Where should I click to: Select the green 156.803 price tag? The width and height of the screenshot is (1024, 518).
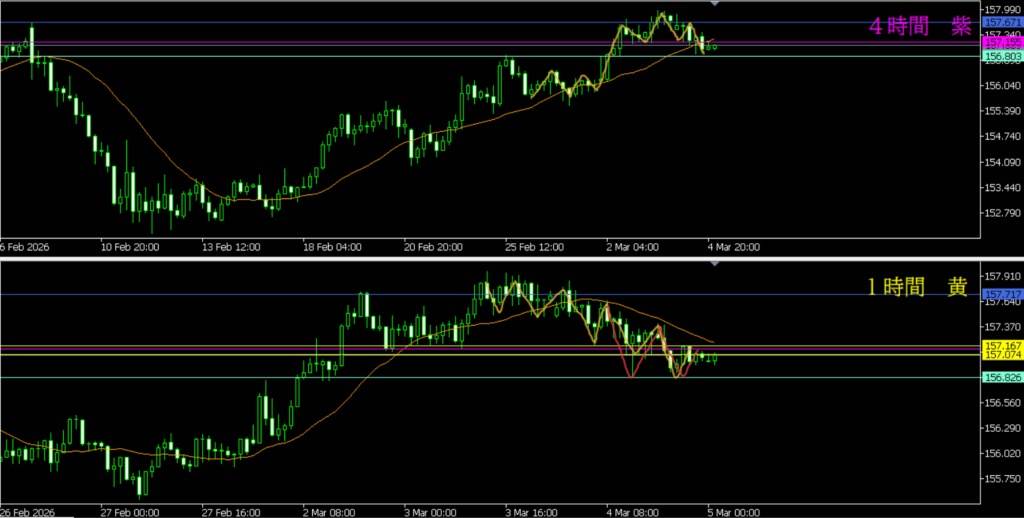click(x=1002, y=57)
